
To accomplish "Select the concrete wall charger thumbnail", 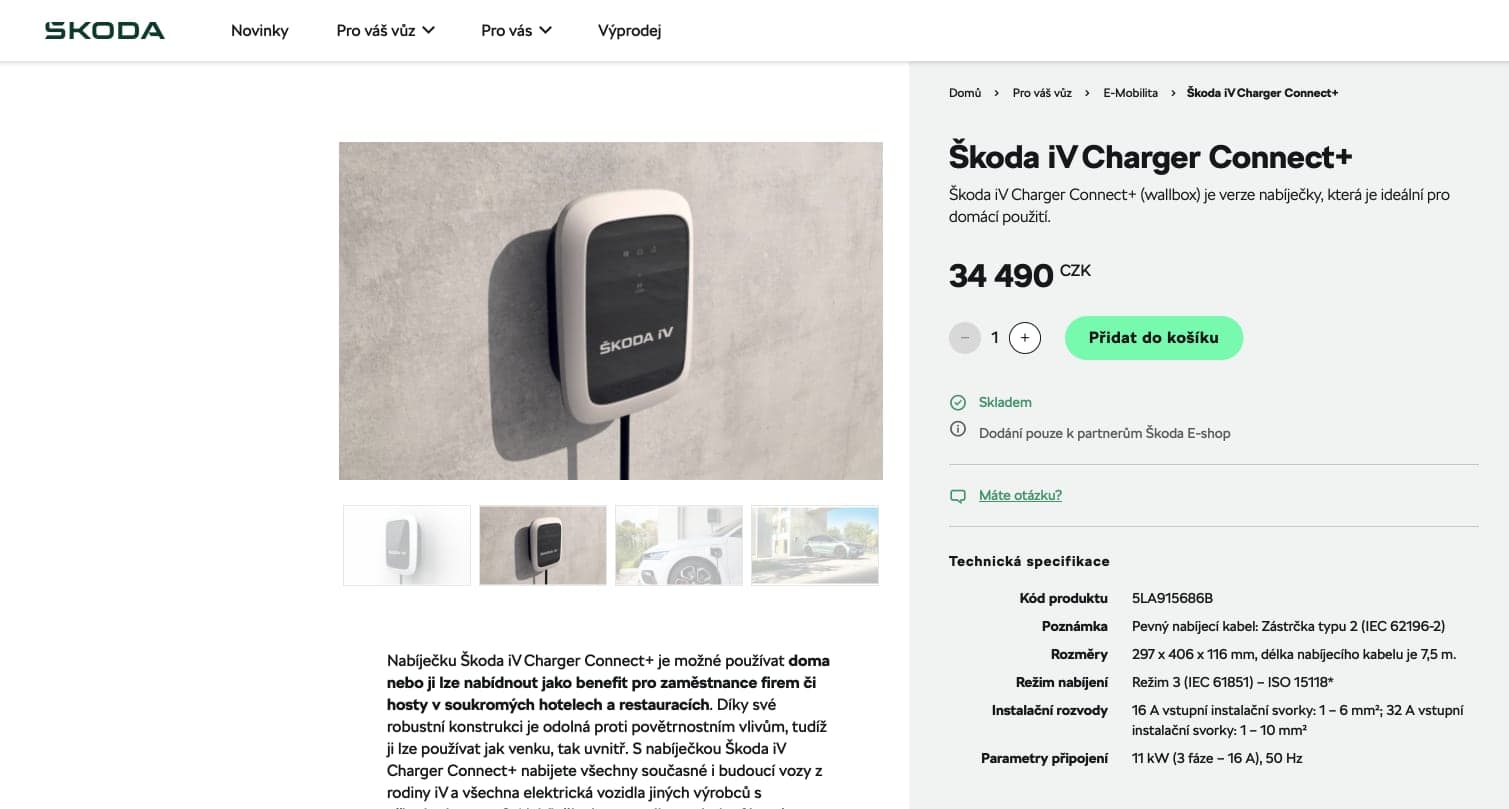I will click(543, 545).
